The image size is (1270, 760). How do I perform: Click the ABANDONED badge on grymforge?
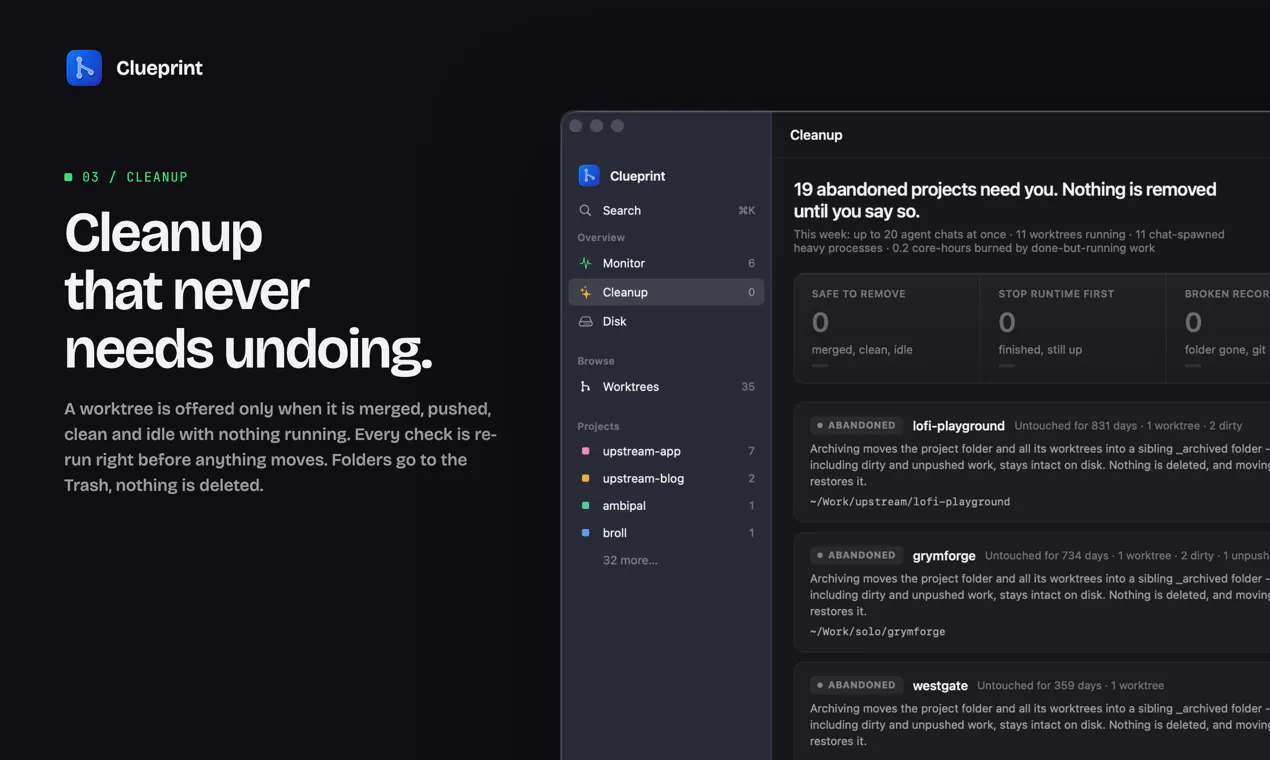click(x=857, y=555)
